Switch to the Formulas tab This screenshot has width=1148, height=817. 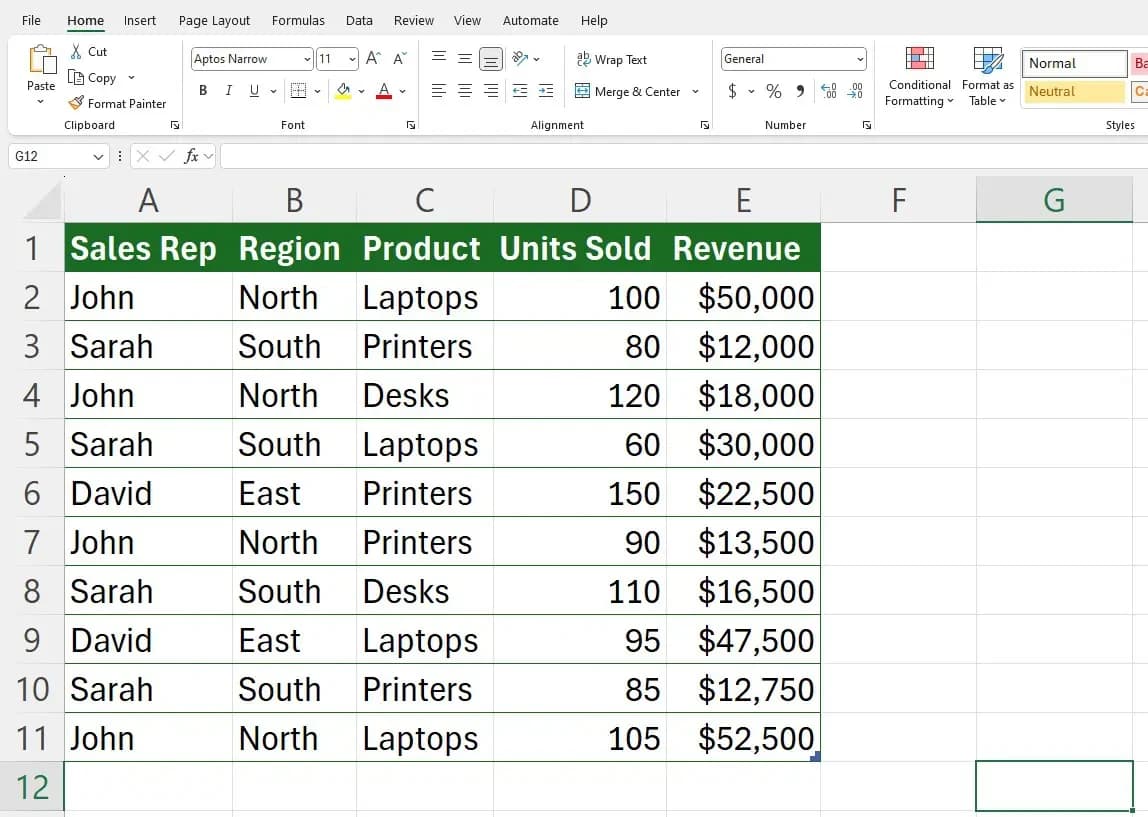298,20
